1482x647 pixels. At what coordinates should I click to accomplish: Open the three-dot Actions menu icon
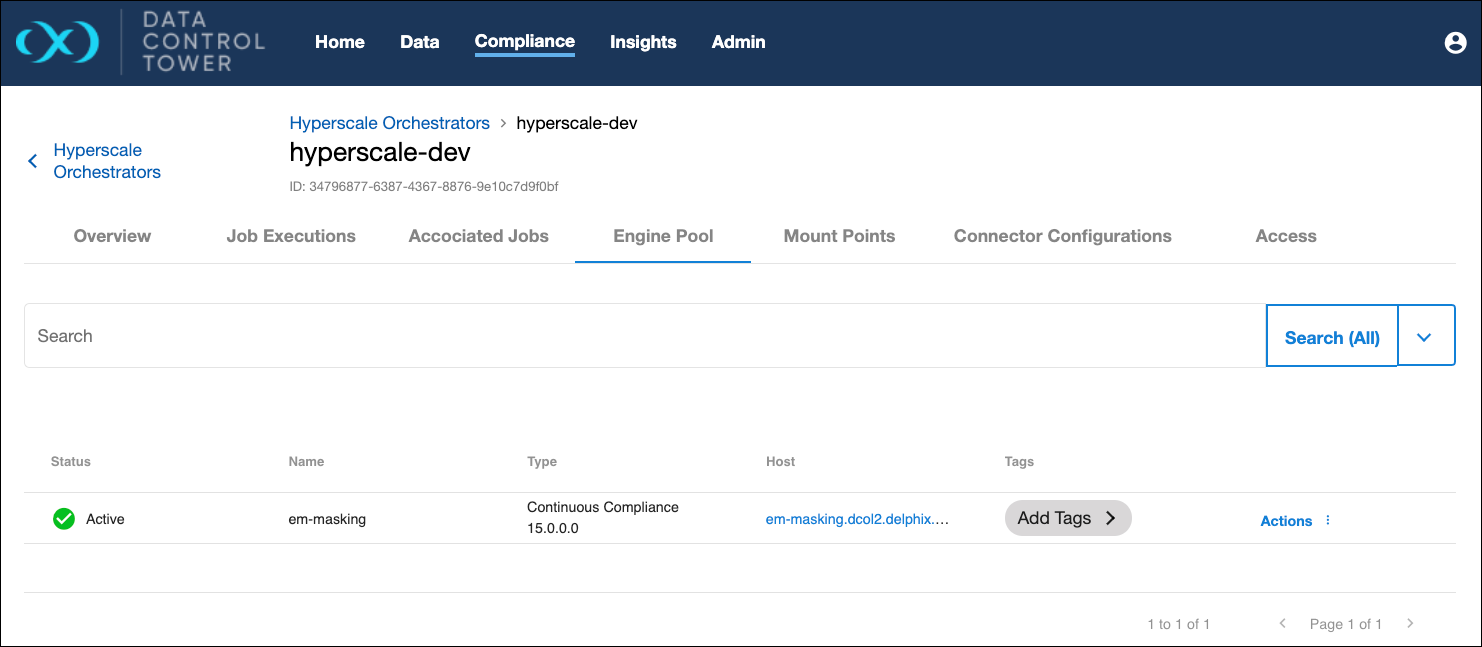1328,520
